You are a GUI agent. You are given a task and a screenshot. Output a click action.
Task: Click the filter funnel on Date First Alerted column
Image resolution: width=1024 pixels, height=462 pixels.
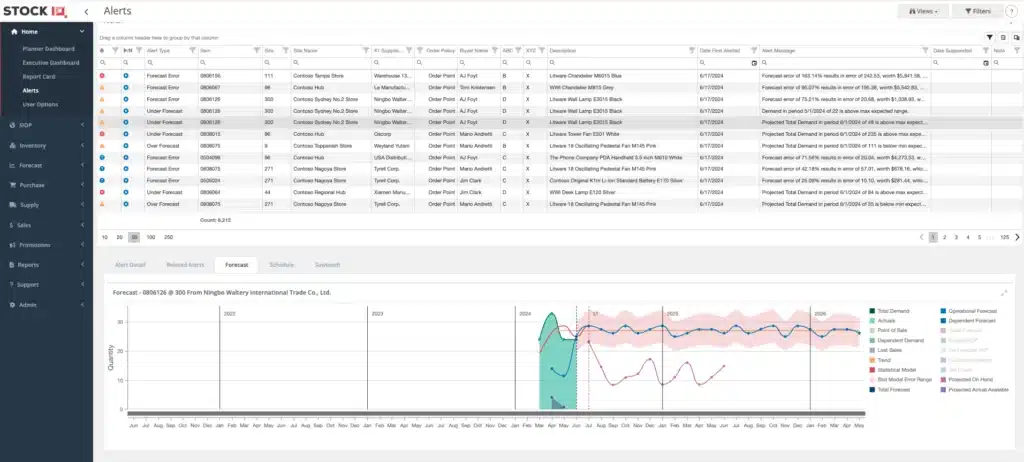(x=754, y=50)
